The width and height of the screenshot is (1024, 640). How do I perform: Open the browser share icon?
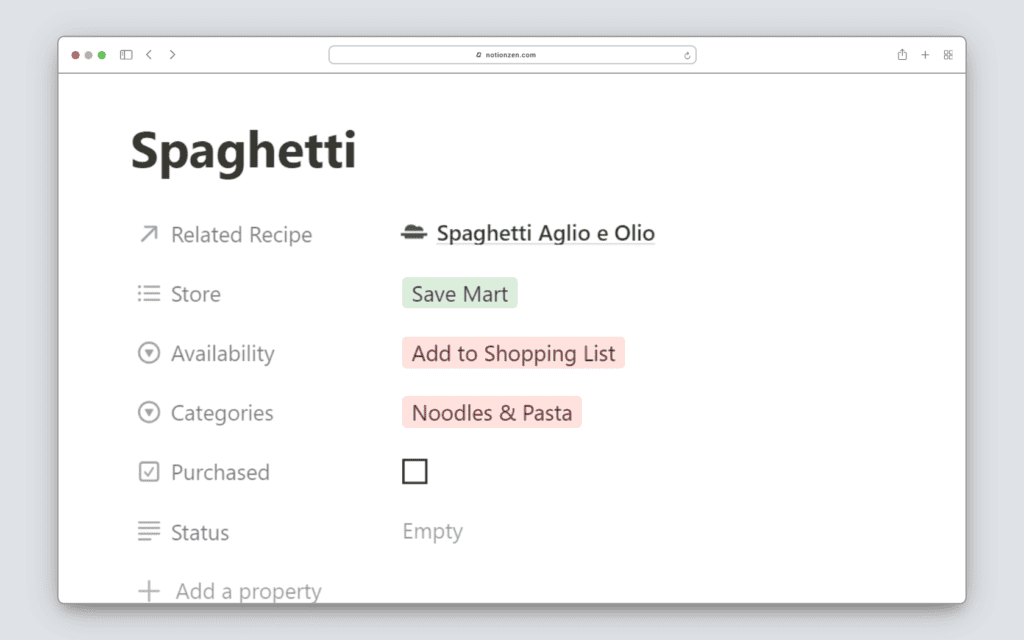point(902,55)
